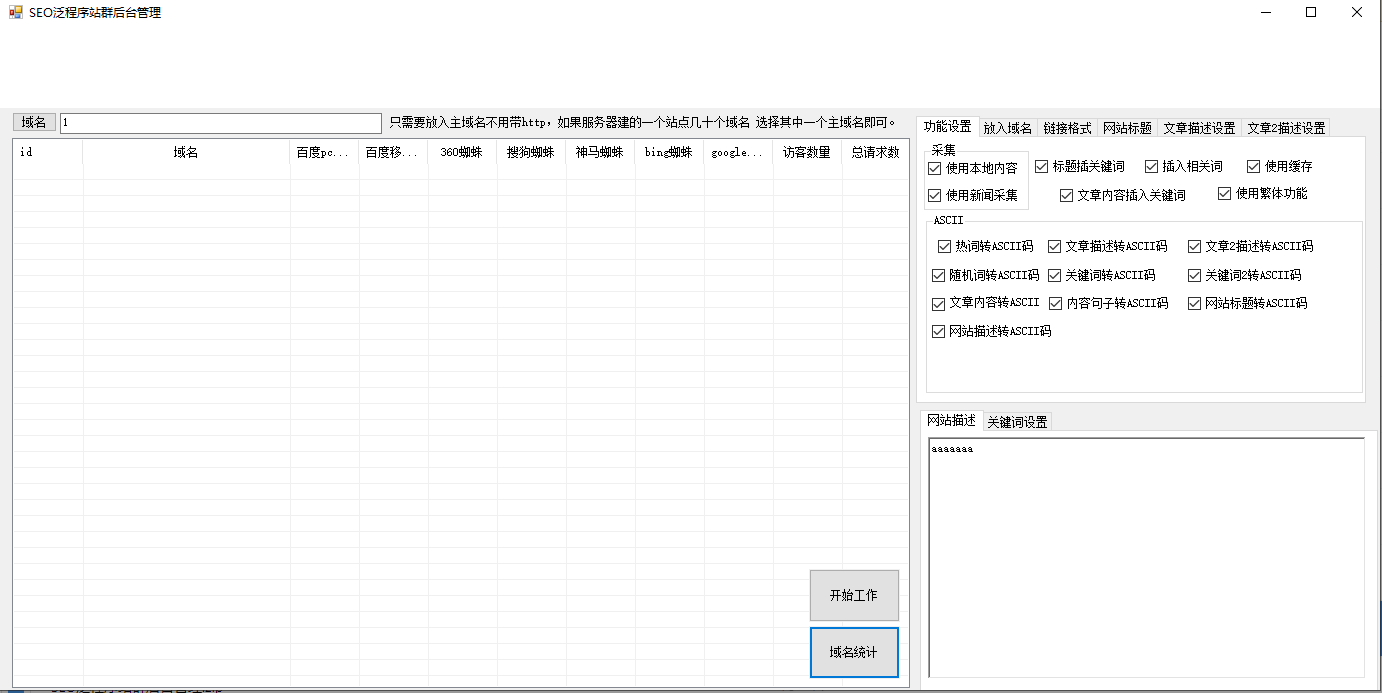Uncheck 使用繁体功能 checkbox
Image resolution: width=1382 pixels, height=693 pixels.
1225,193
